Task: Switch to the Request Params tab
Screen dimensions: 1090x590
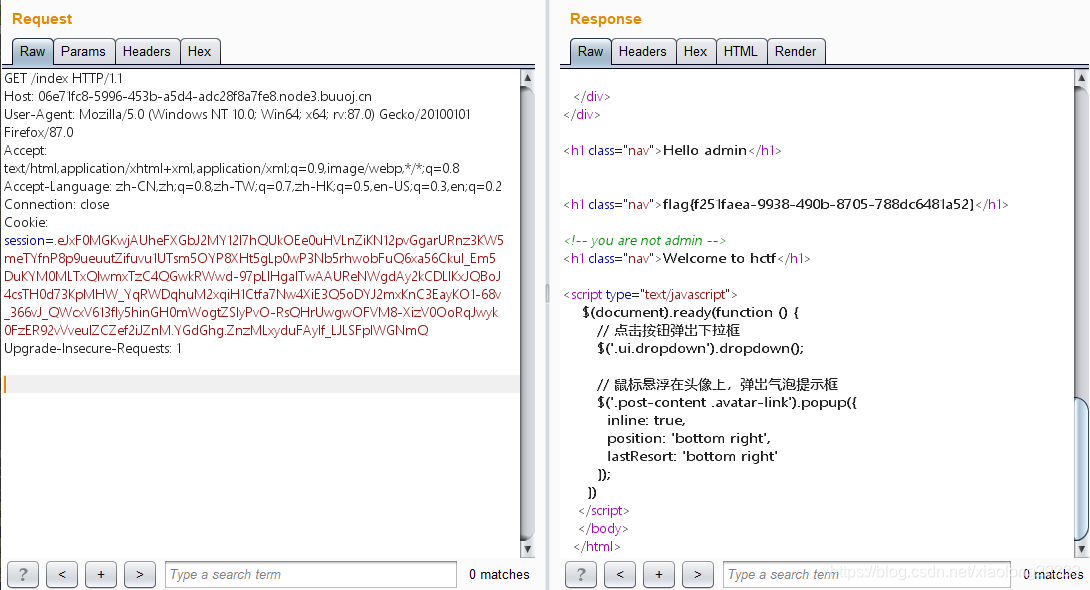Action: [83, 51]
